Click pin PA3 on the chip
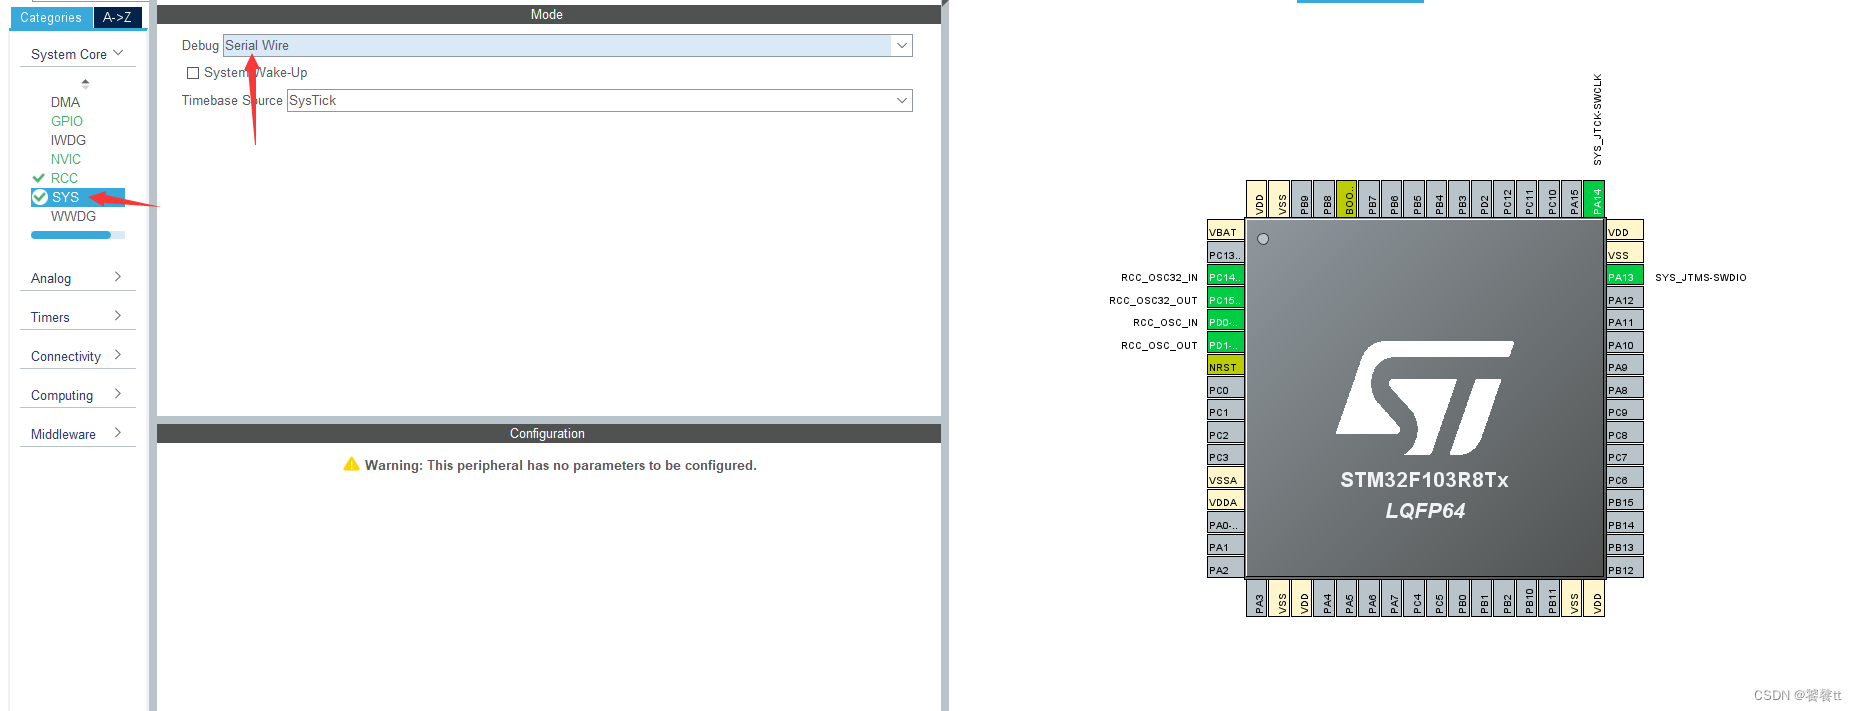Screen dimensions: 1857x711 point(1258,599)
